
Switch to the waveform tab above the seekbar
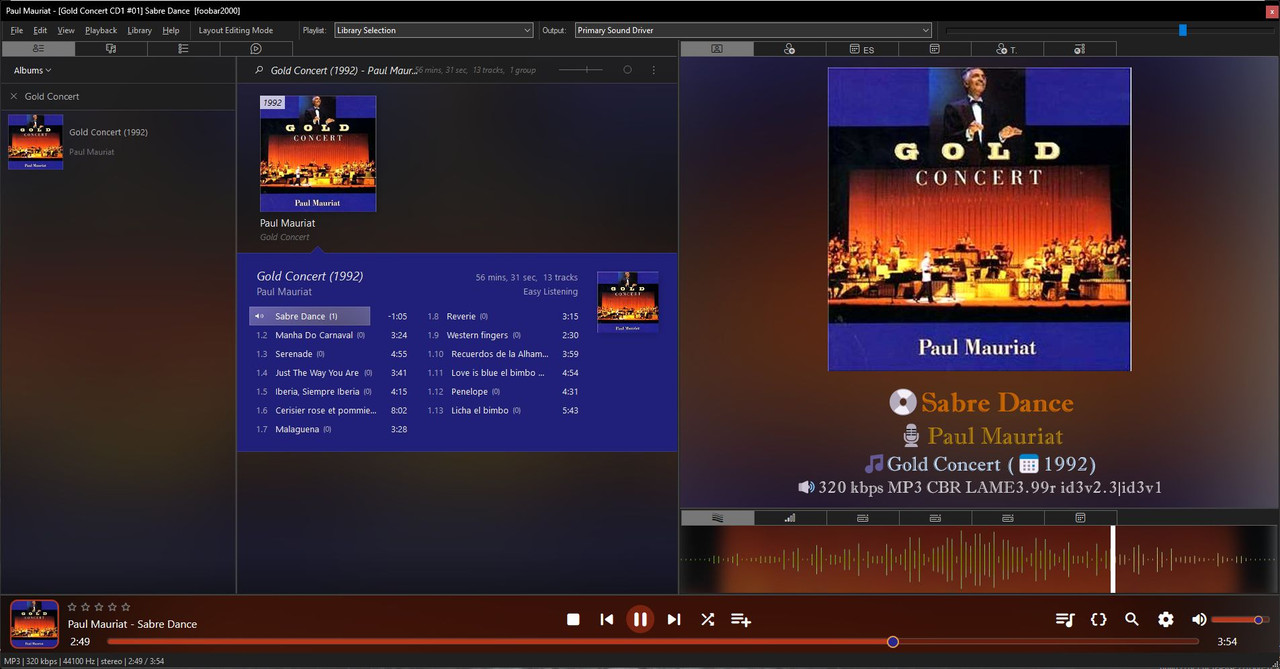[717, 518]
